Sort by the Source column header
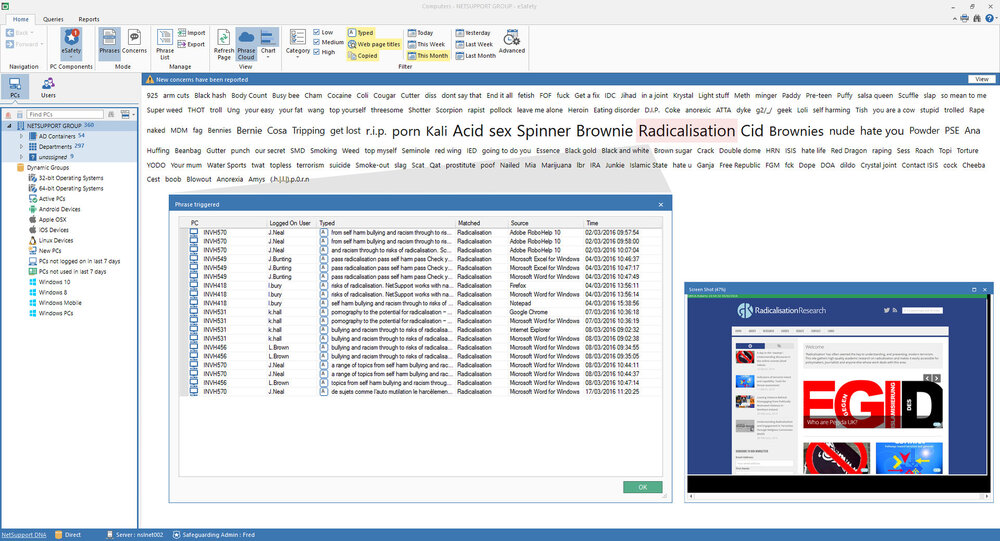Image resolution: width=1000 pixels, height=541 pixels. 545,223
